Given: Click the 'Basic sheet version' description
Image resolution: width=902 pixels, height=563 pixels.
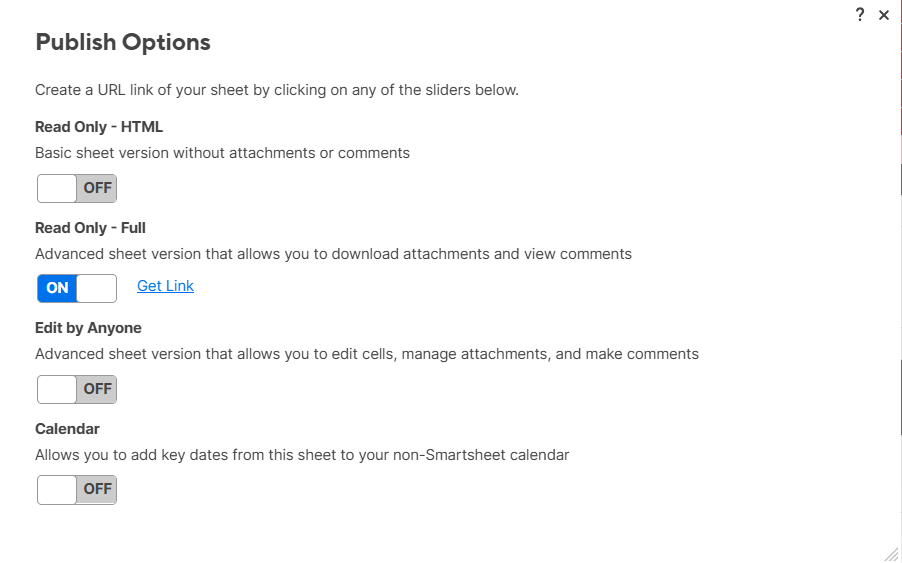Looking at the screenshot, I should pos(222,153).
